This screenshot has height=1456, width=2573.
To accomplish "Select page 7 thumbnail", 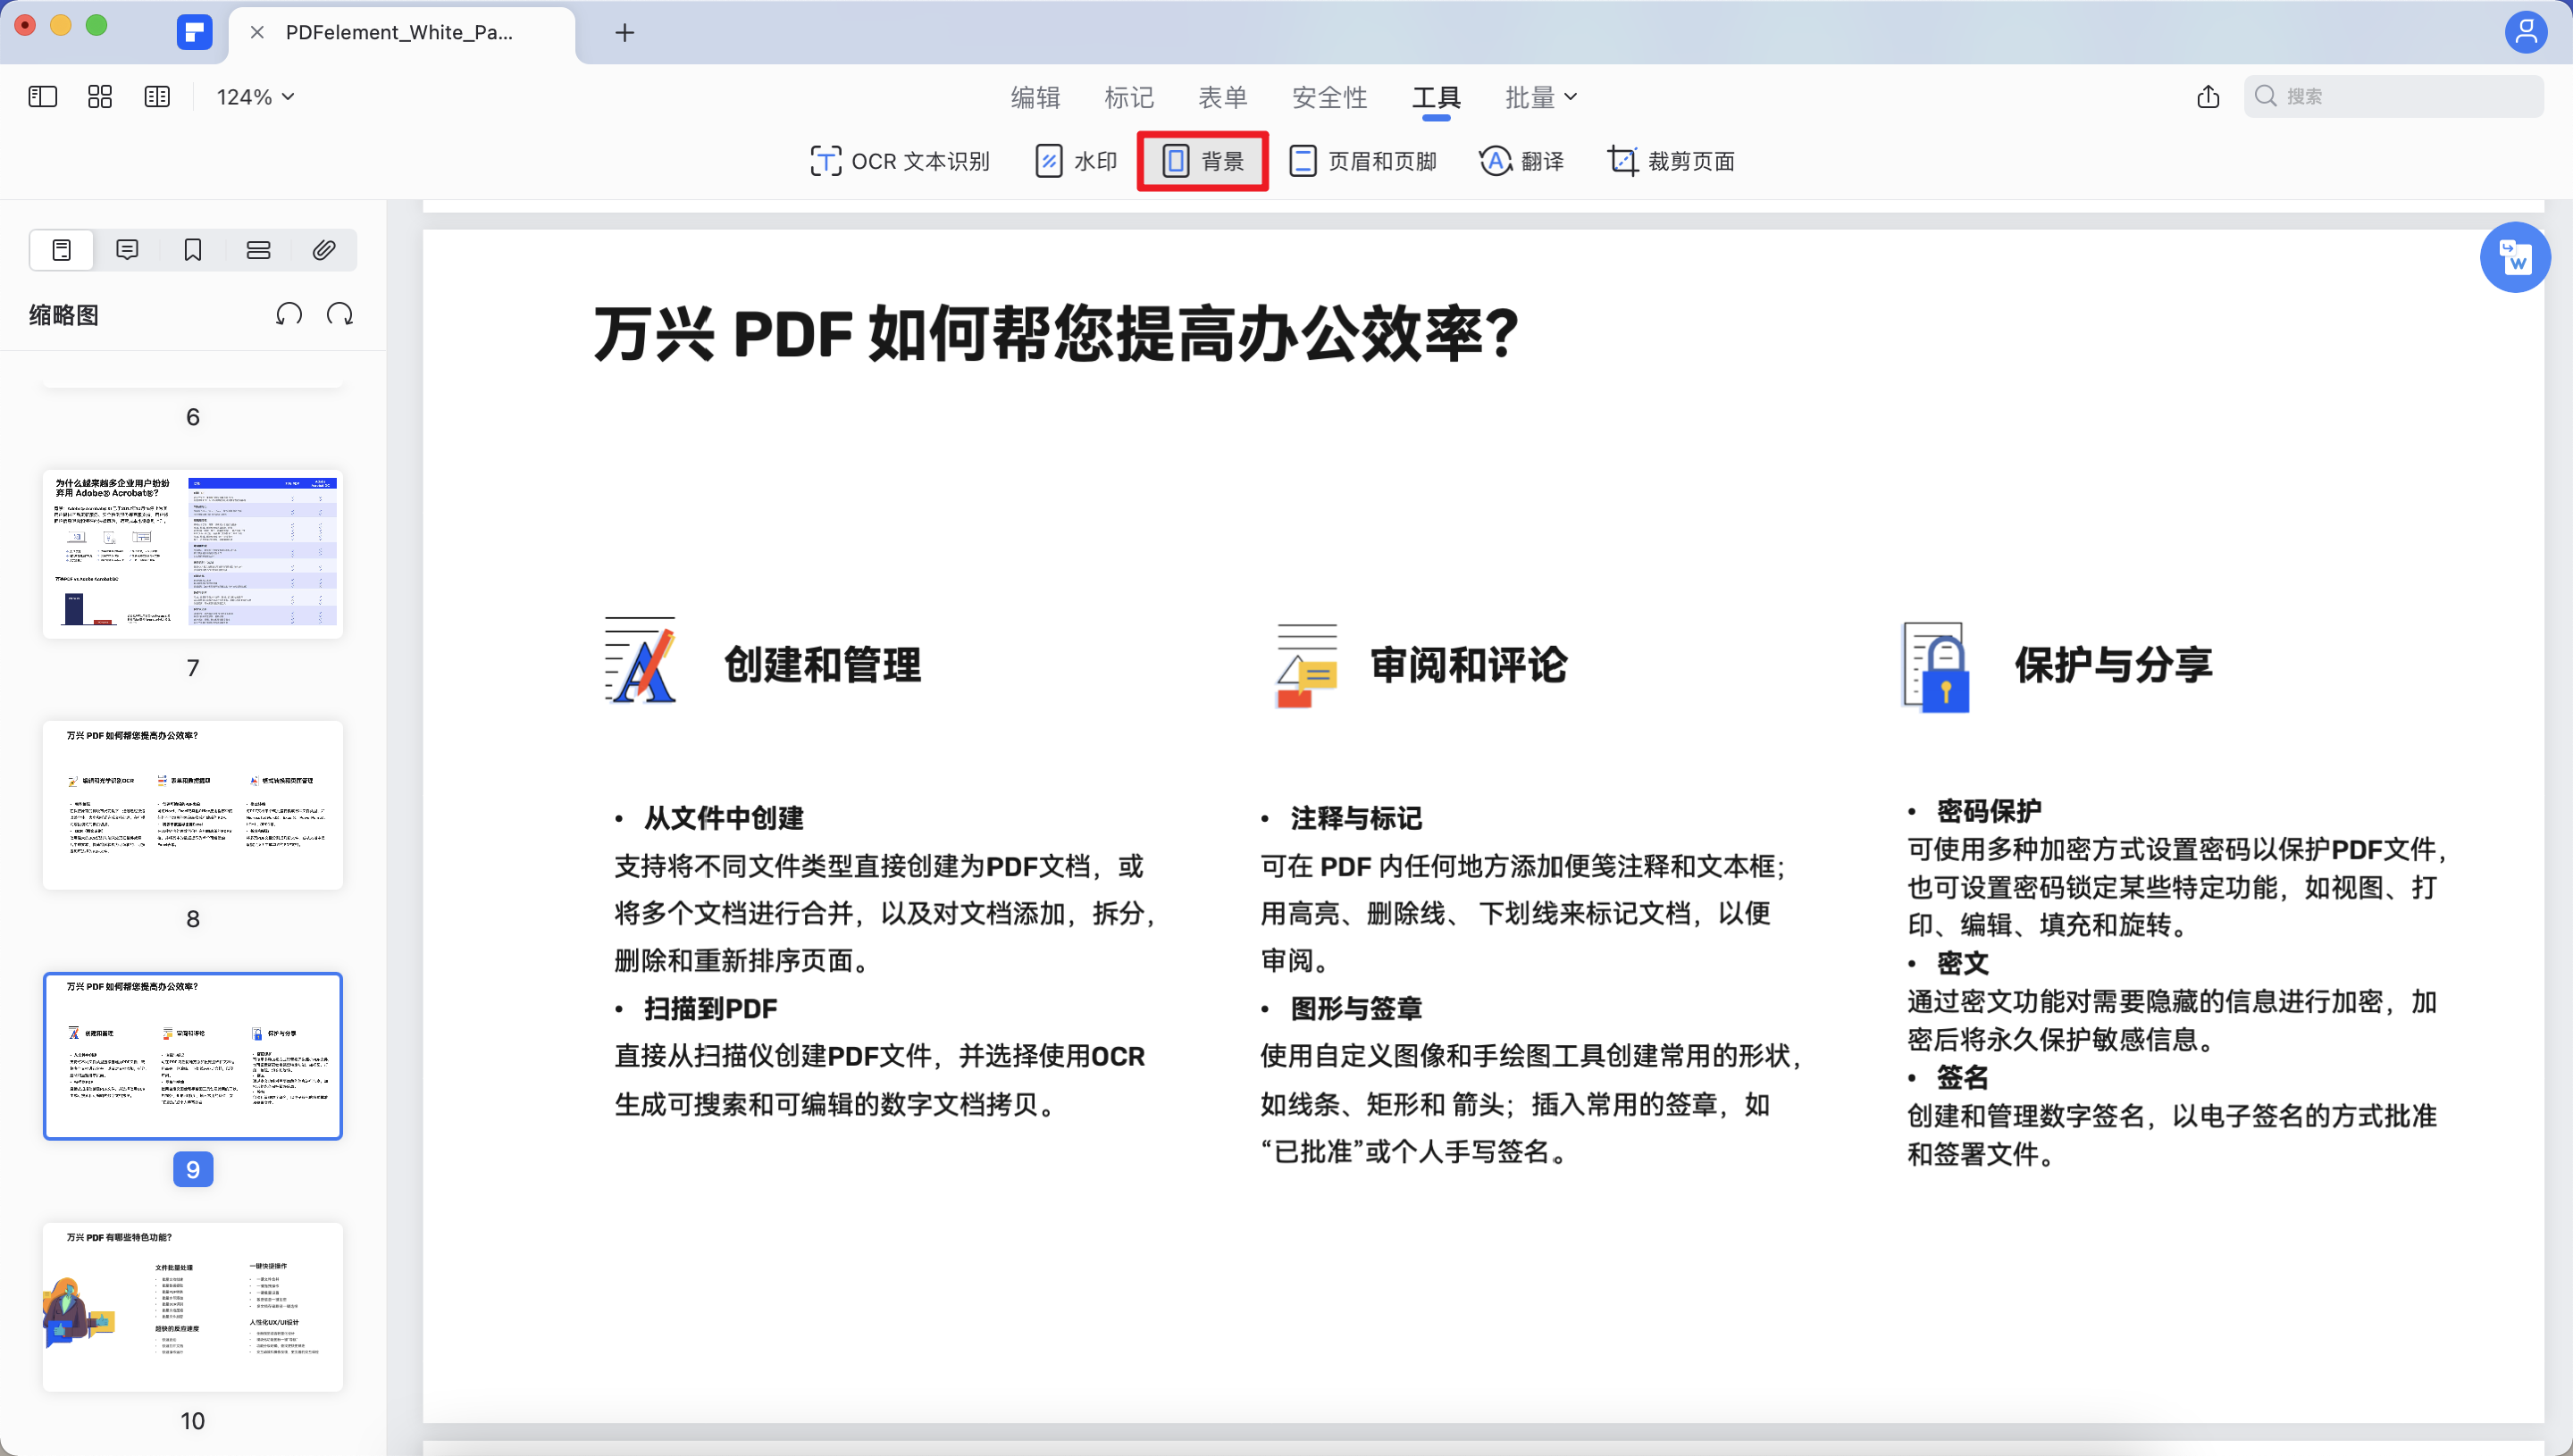I will (192, 553).
